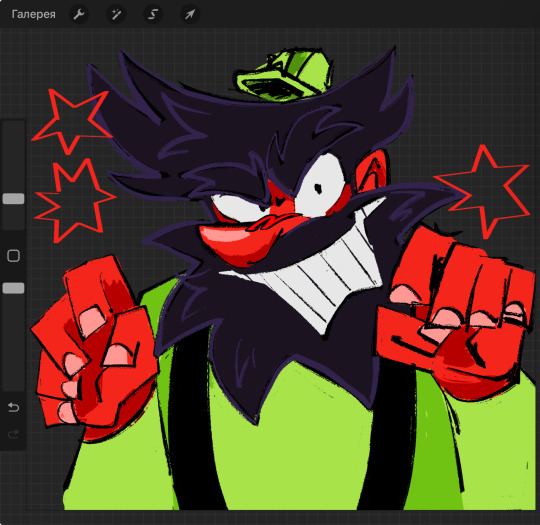Image resolution: width=540 pixels, height=525 pixels.
Task: Redo with the dimmed redo arrow
Action: (13, 434)
